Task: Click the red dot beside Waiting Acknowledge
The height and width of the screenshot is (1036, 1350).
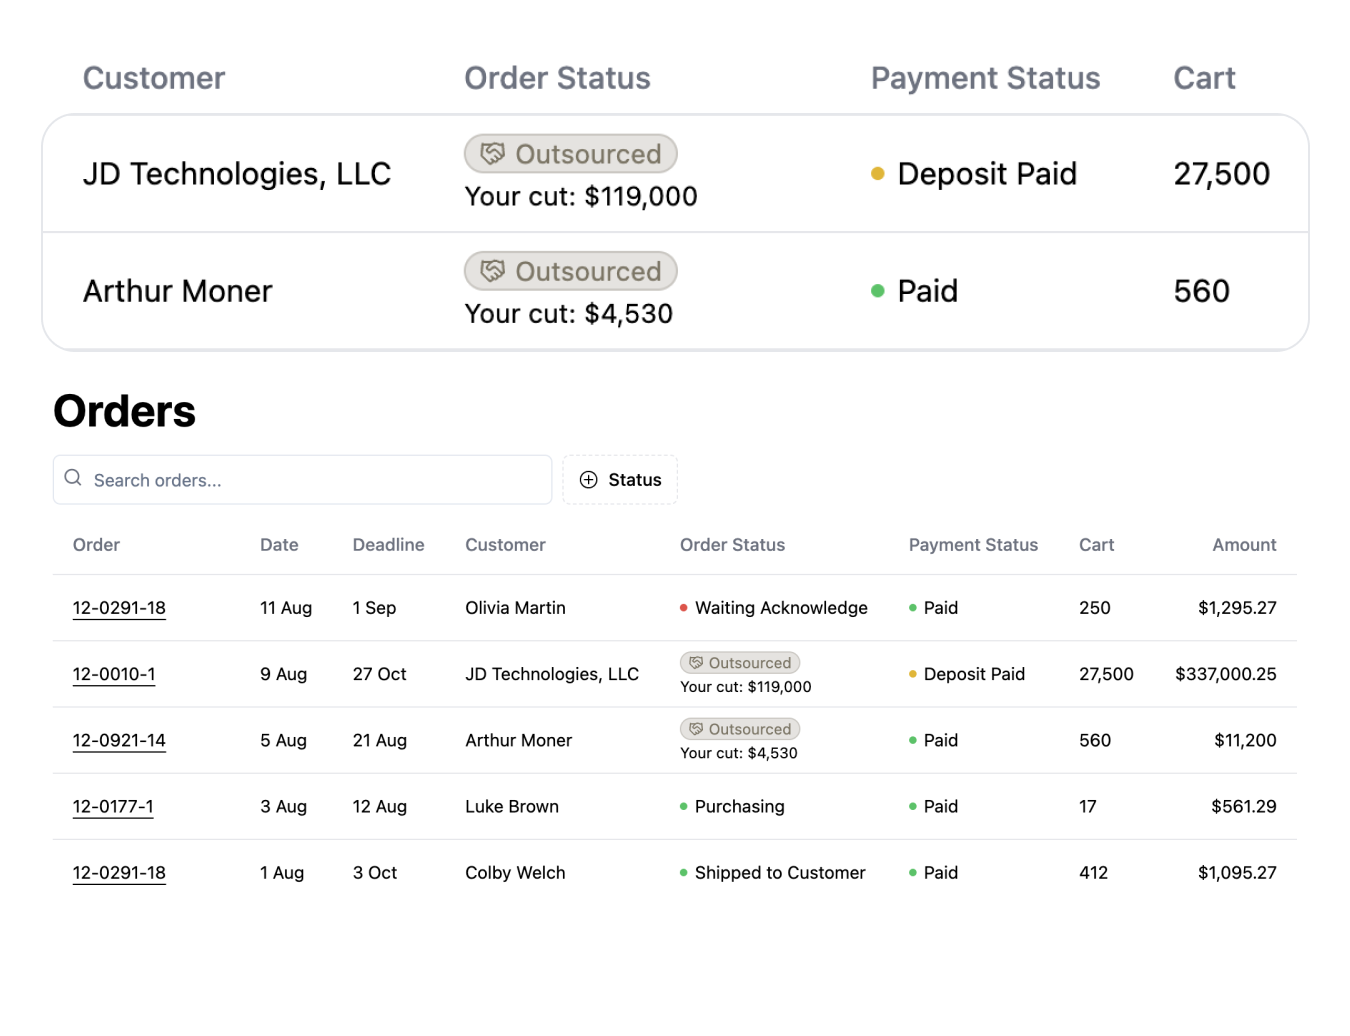Action: tap(684, 608)
